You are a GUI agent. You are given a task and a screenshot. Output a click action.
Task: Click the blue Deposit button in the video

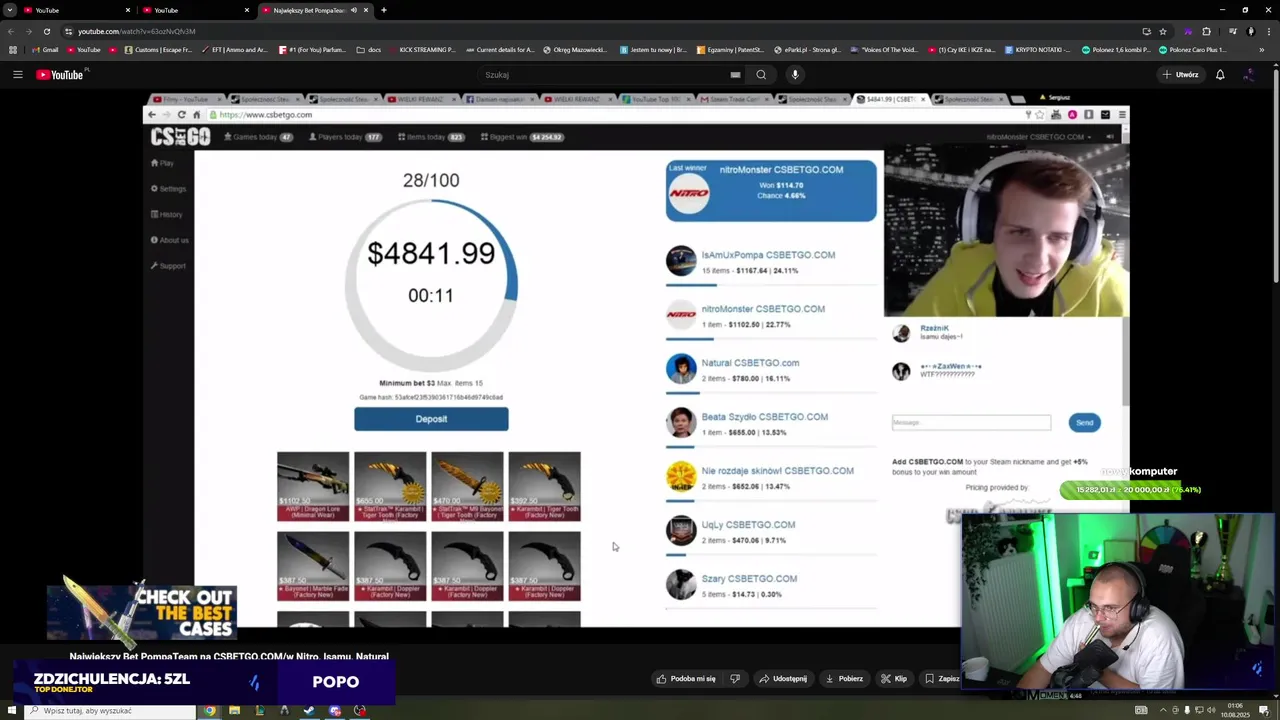431,419
